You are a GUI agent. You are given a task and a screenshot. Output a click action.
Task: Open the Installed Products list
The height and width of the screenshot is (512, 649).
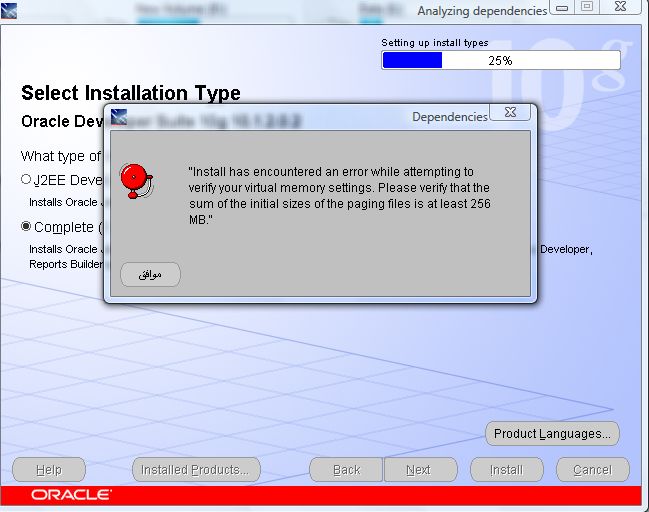pos(196,470)
